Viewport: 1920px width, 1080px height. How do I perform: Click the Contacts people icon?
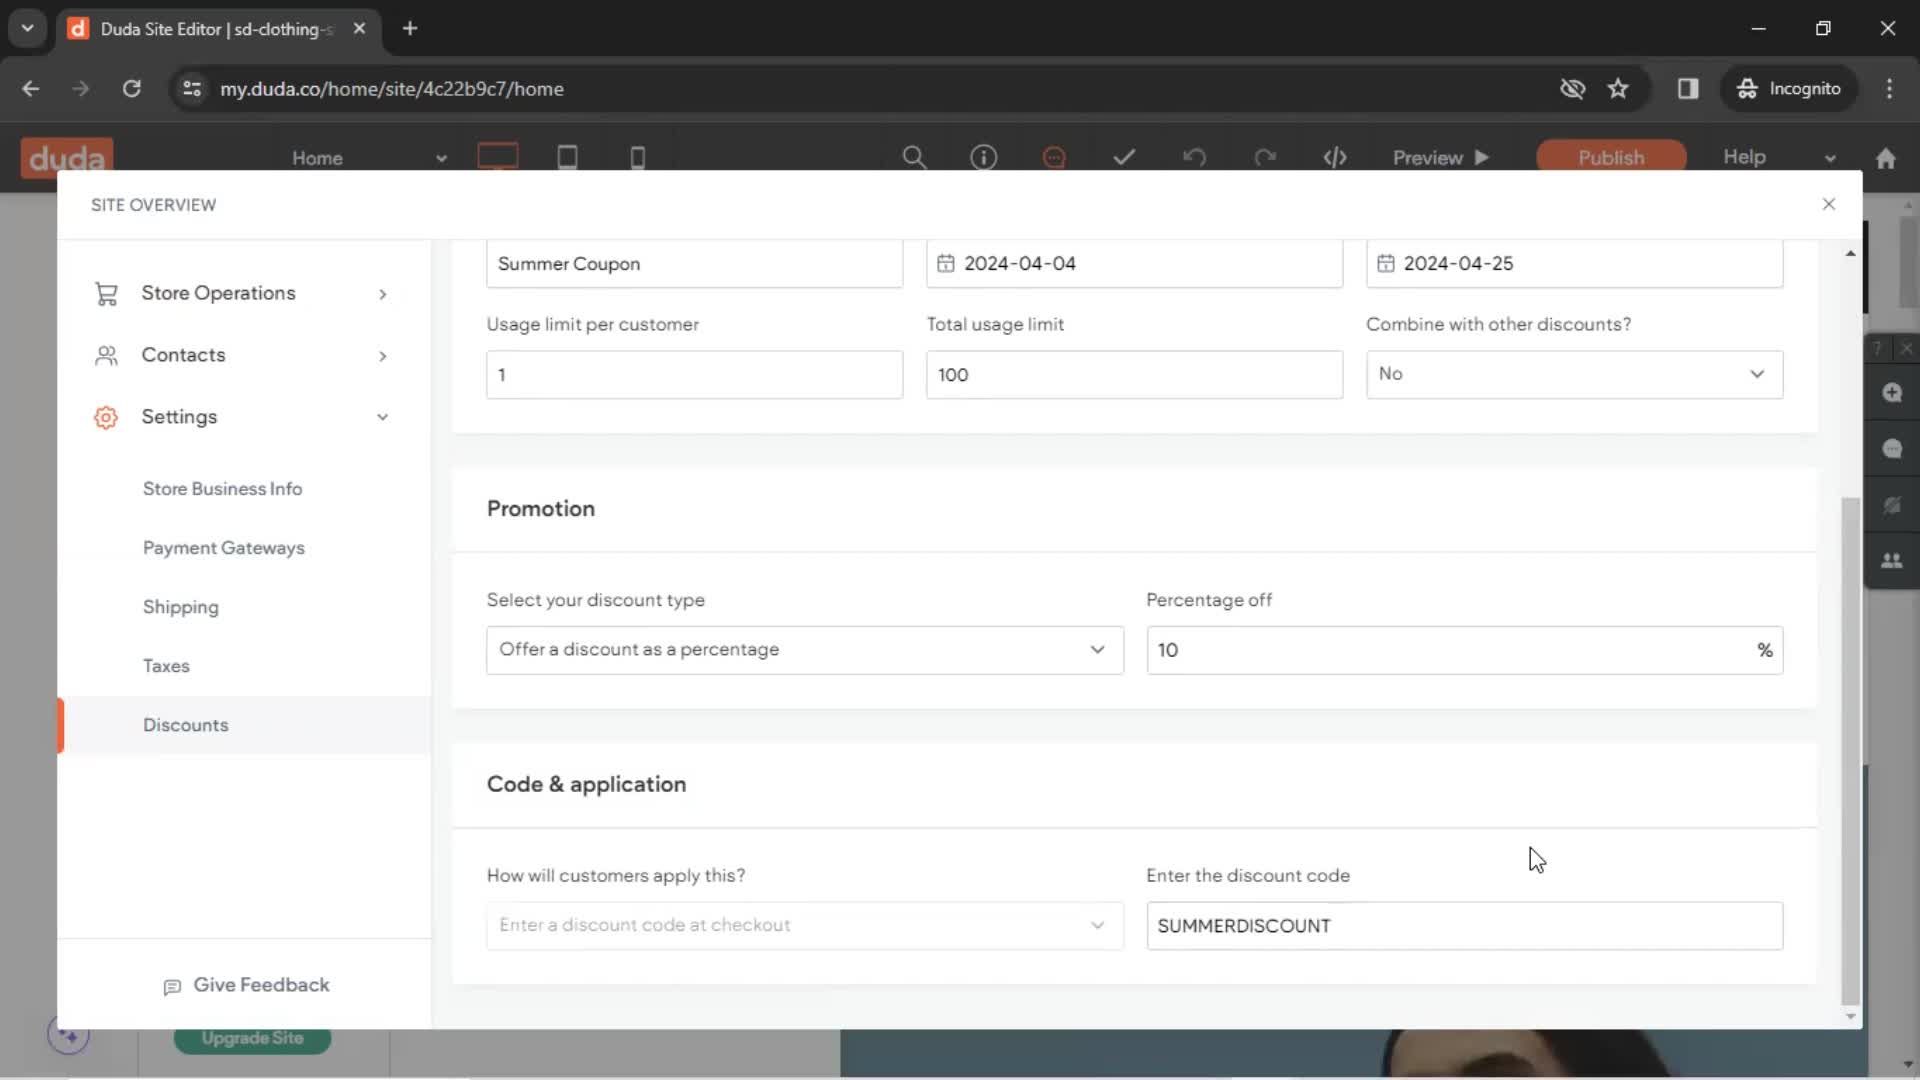click(106, 356)
